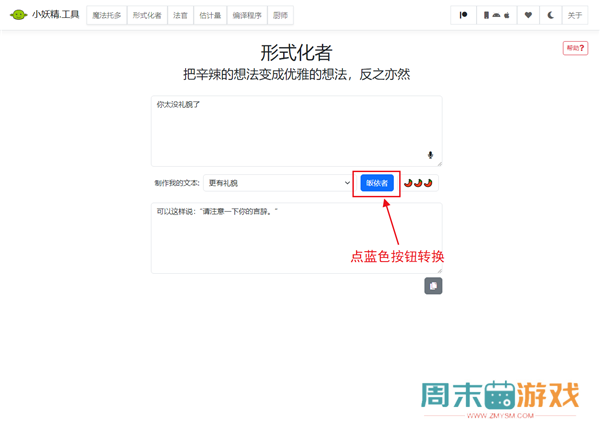Image resolution: width=600 pixels, height=425 pixels.
Task: Focus the input text area containing 你太没礼貌了
Action: tap(297, 131)
